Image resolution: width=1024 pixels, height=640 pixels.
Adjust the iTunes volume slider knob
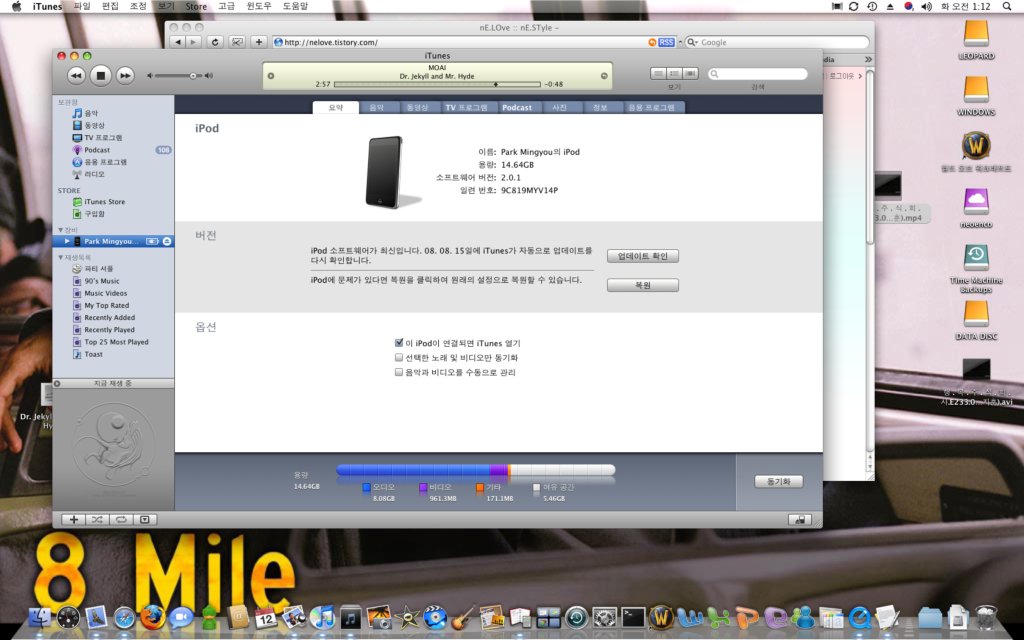(x=193, y=76)
